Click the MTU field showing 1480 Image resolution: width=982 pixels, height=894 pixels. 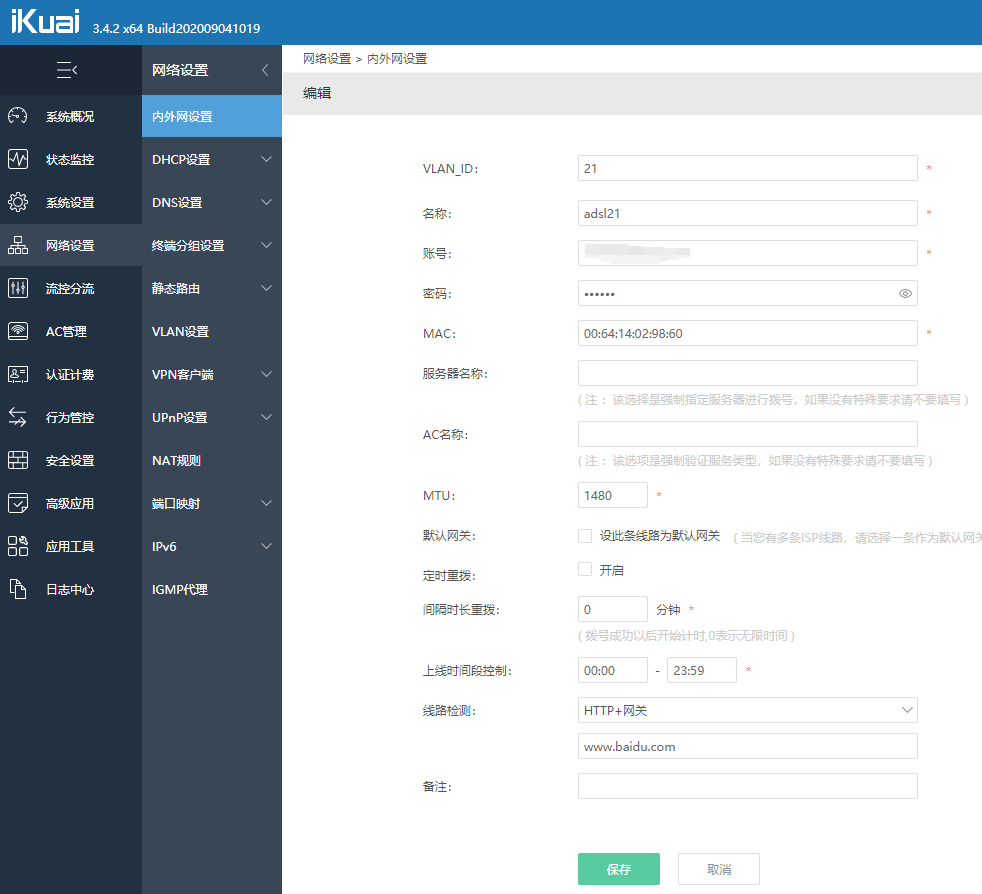click(x=612, y=495)
